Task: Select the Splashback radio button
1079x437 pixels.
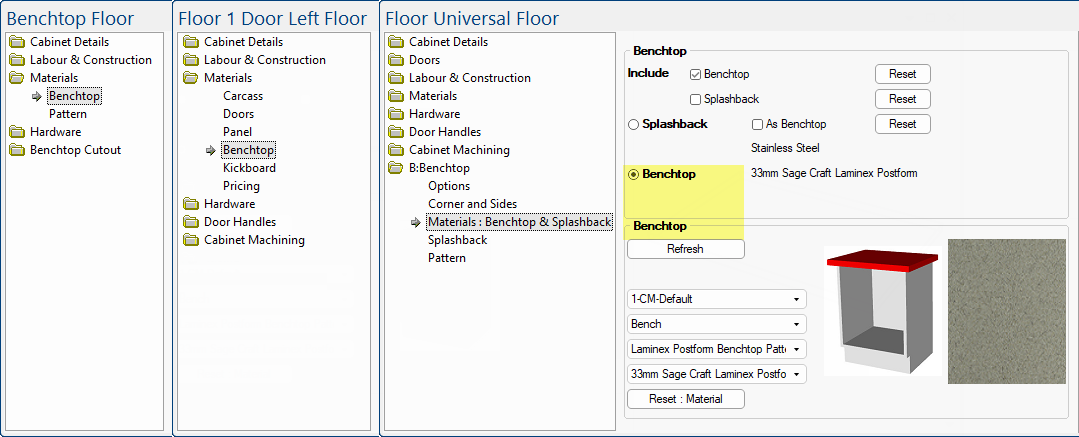Action: (x=633, y=124)
